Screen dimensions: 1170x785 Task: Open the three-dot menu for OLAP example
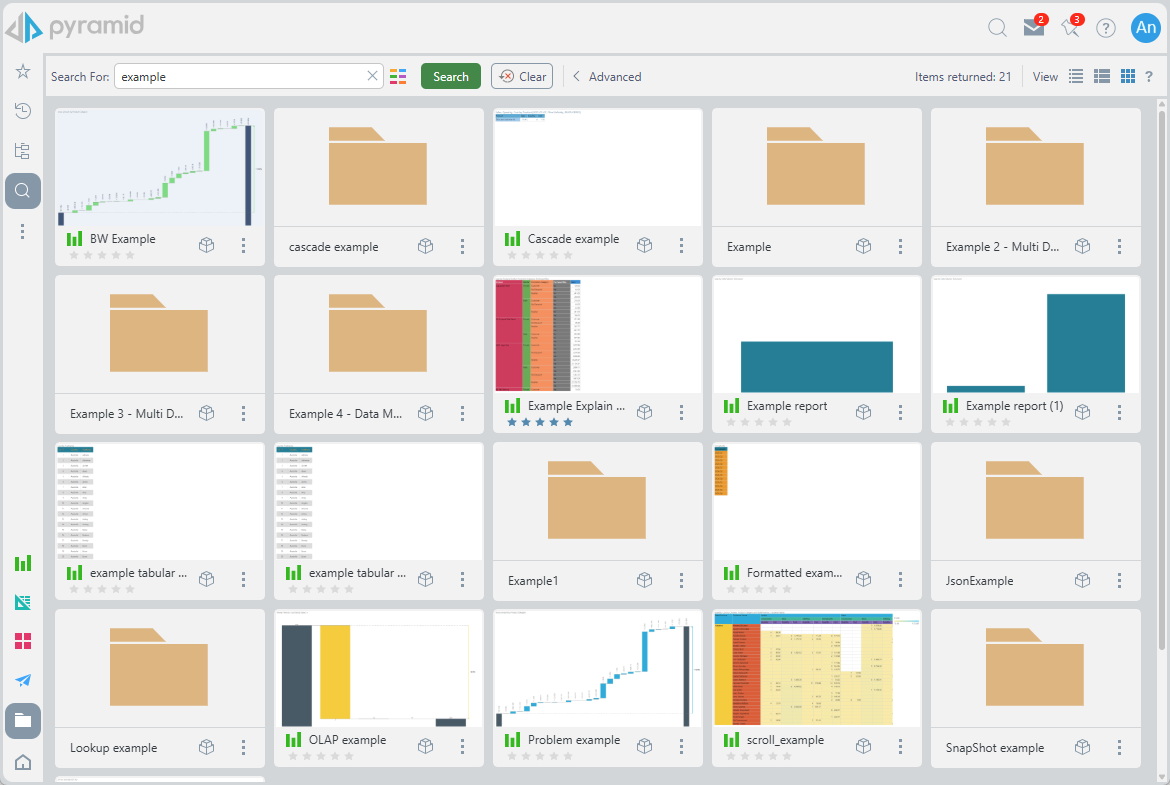(x=462, y=746)
